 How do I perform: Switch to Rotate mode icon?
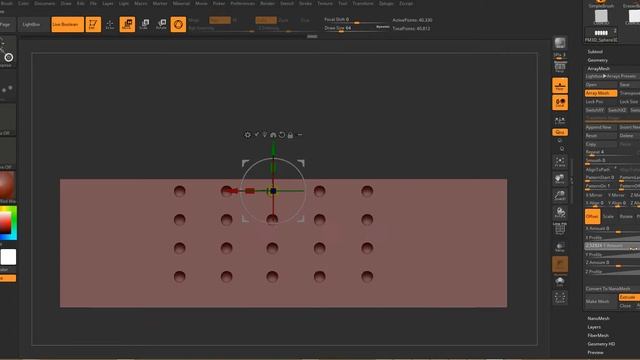[161, 24]
